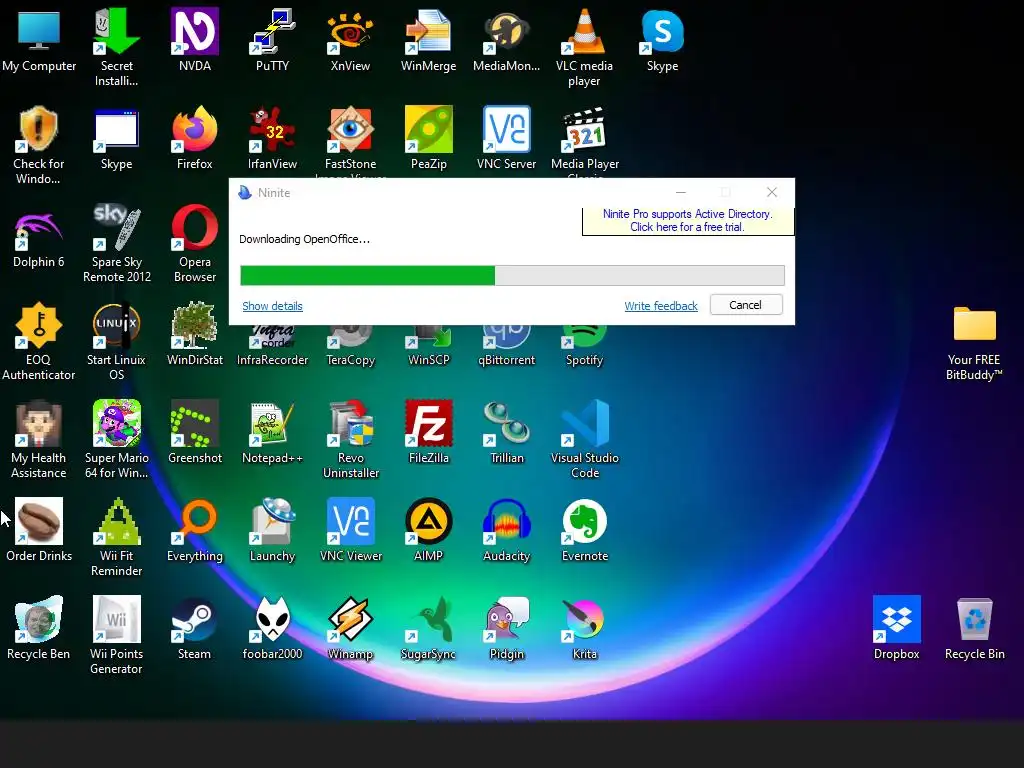Select the FileZilla desktop icon
This screenshot has height=768, width=1024.
[428, 423]
